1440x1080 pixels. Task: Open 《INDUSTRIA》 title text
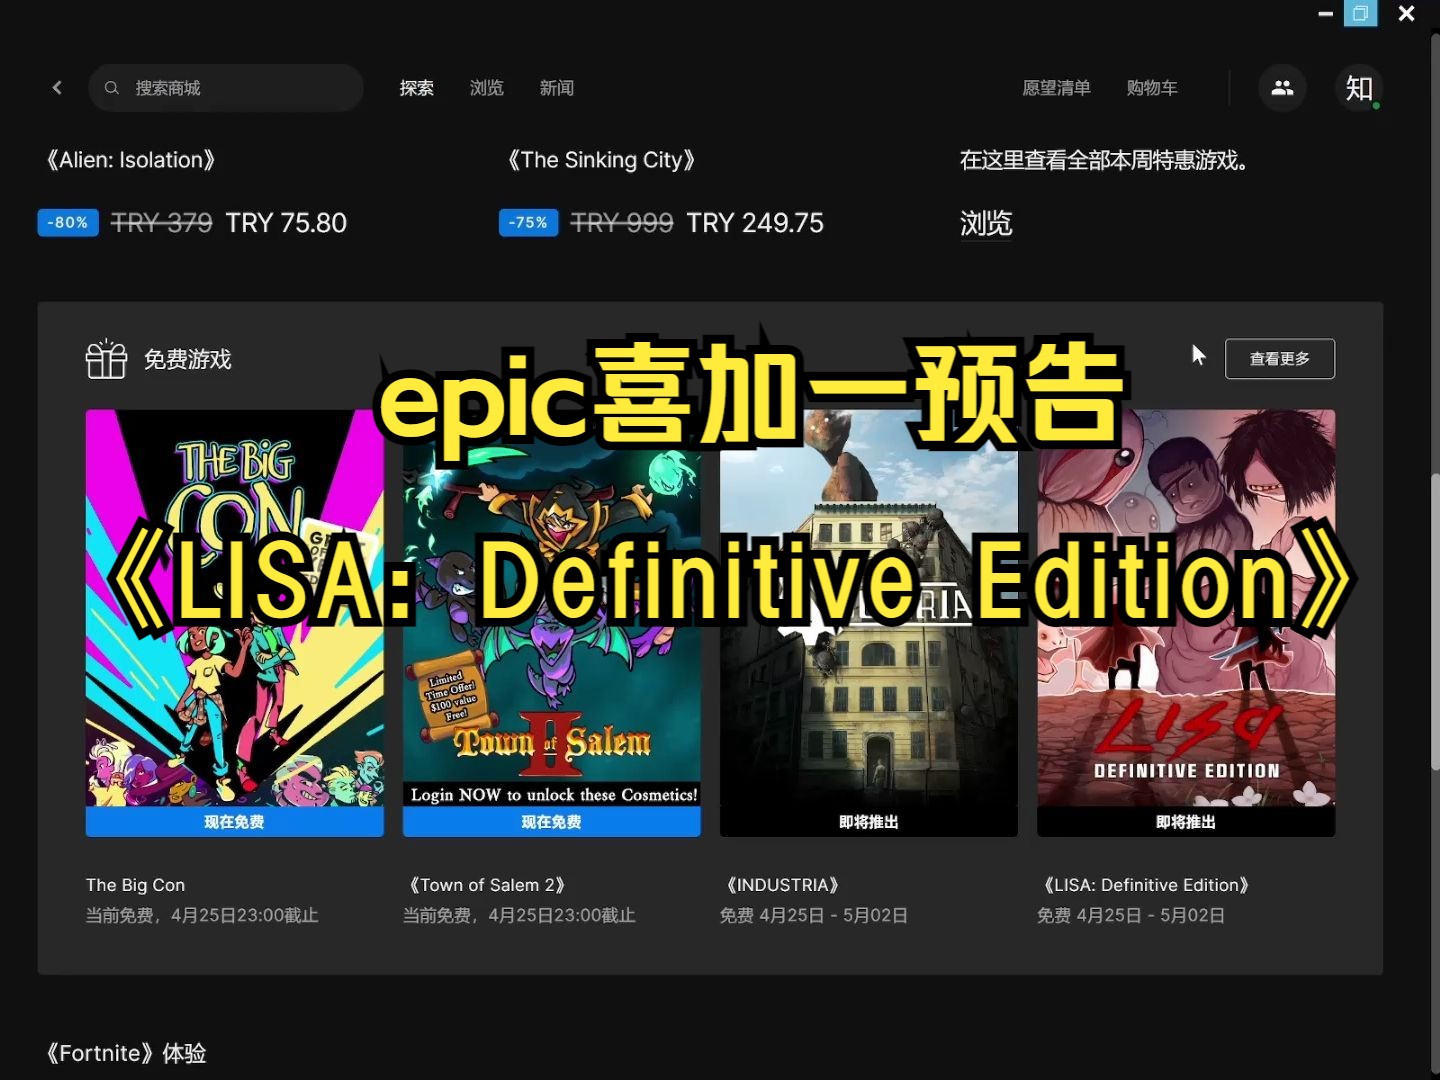tap(782, 885)
